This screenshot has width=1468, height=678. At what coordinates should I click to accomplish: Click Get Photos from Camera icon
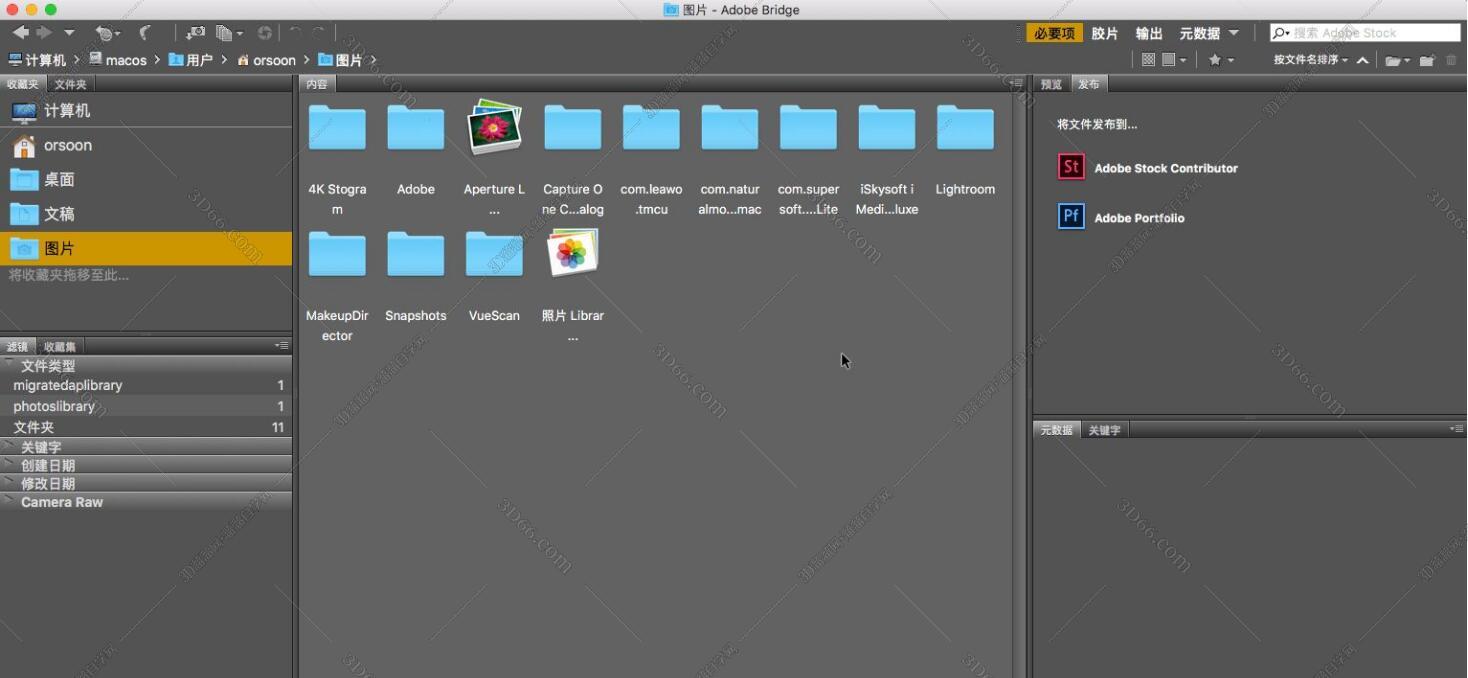(x=196, y=33)
